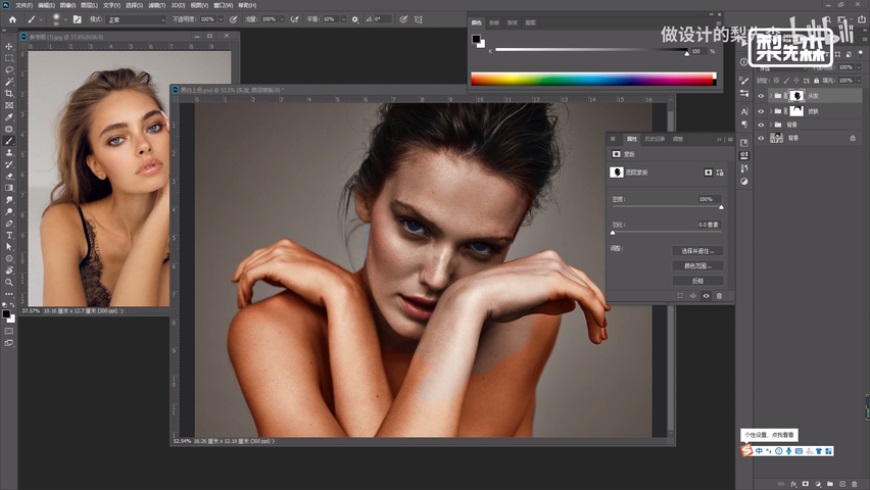This screenshot has width=870, height=490.
Task: Expand the 头发 layer group arrow
Action: [771, 96]
